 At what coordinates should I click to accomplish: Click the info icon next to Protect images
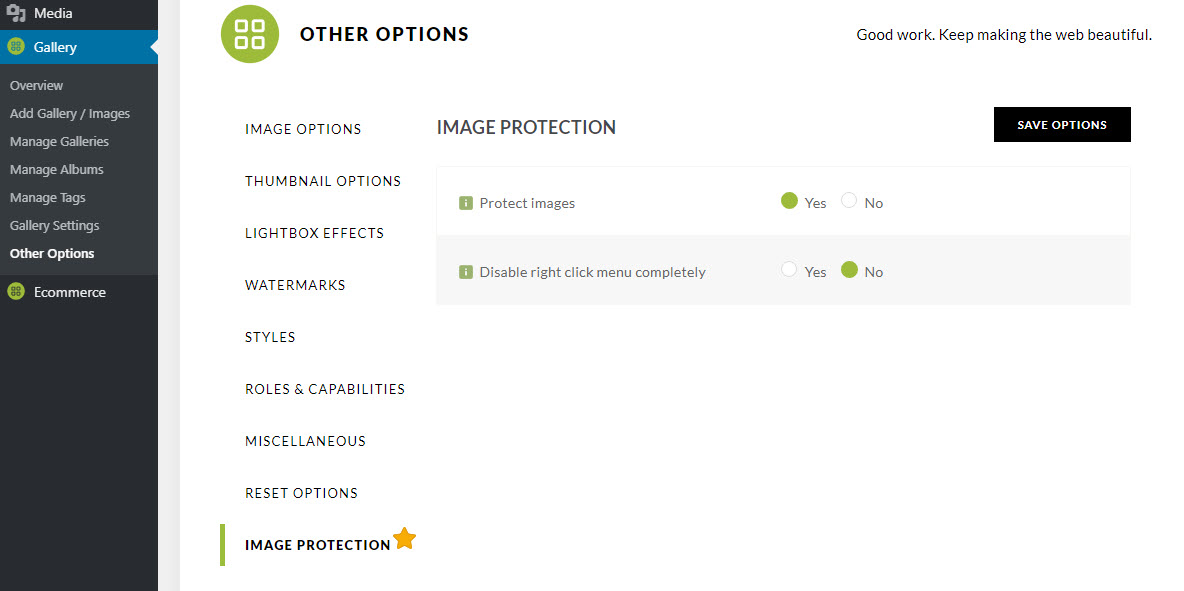[x=466, y=202]
